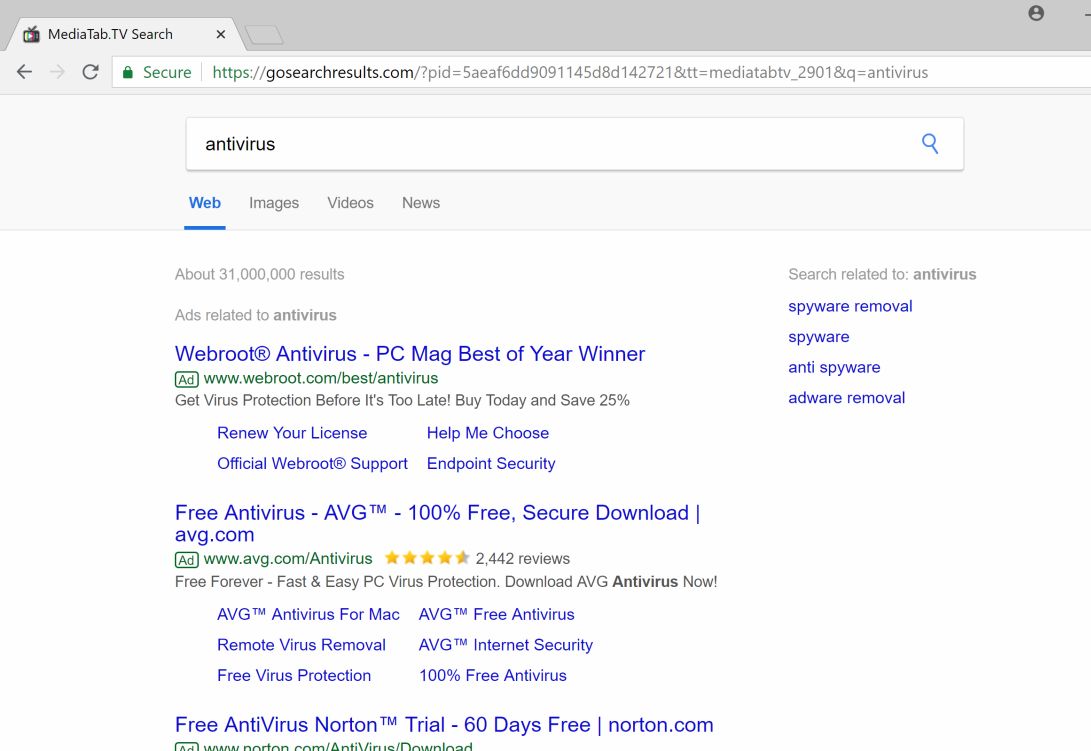Click the browser forward arrow
The height and width of the screenshot is (751, 1091).
click(57, 72)
